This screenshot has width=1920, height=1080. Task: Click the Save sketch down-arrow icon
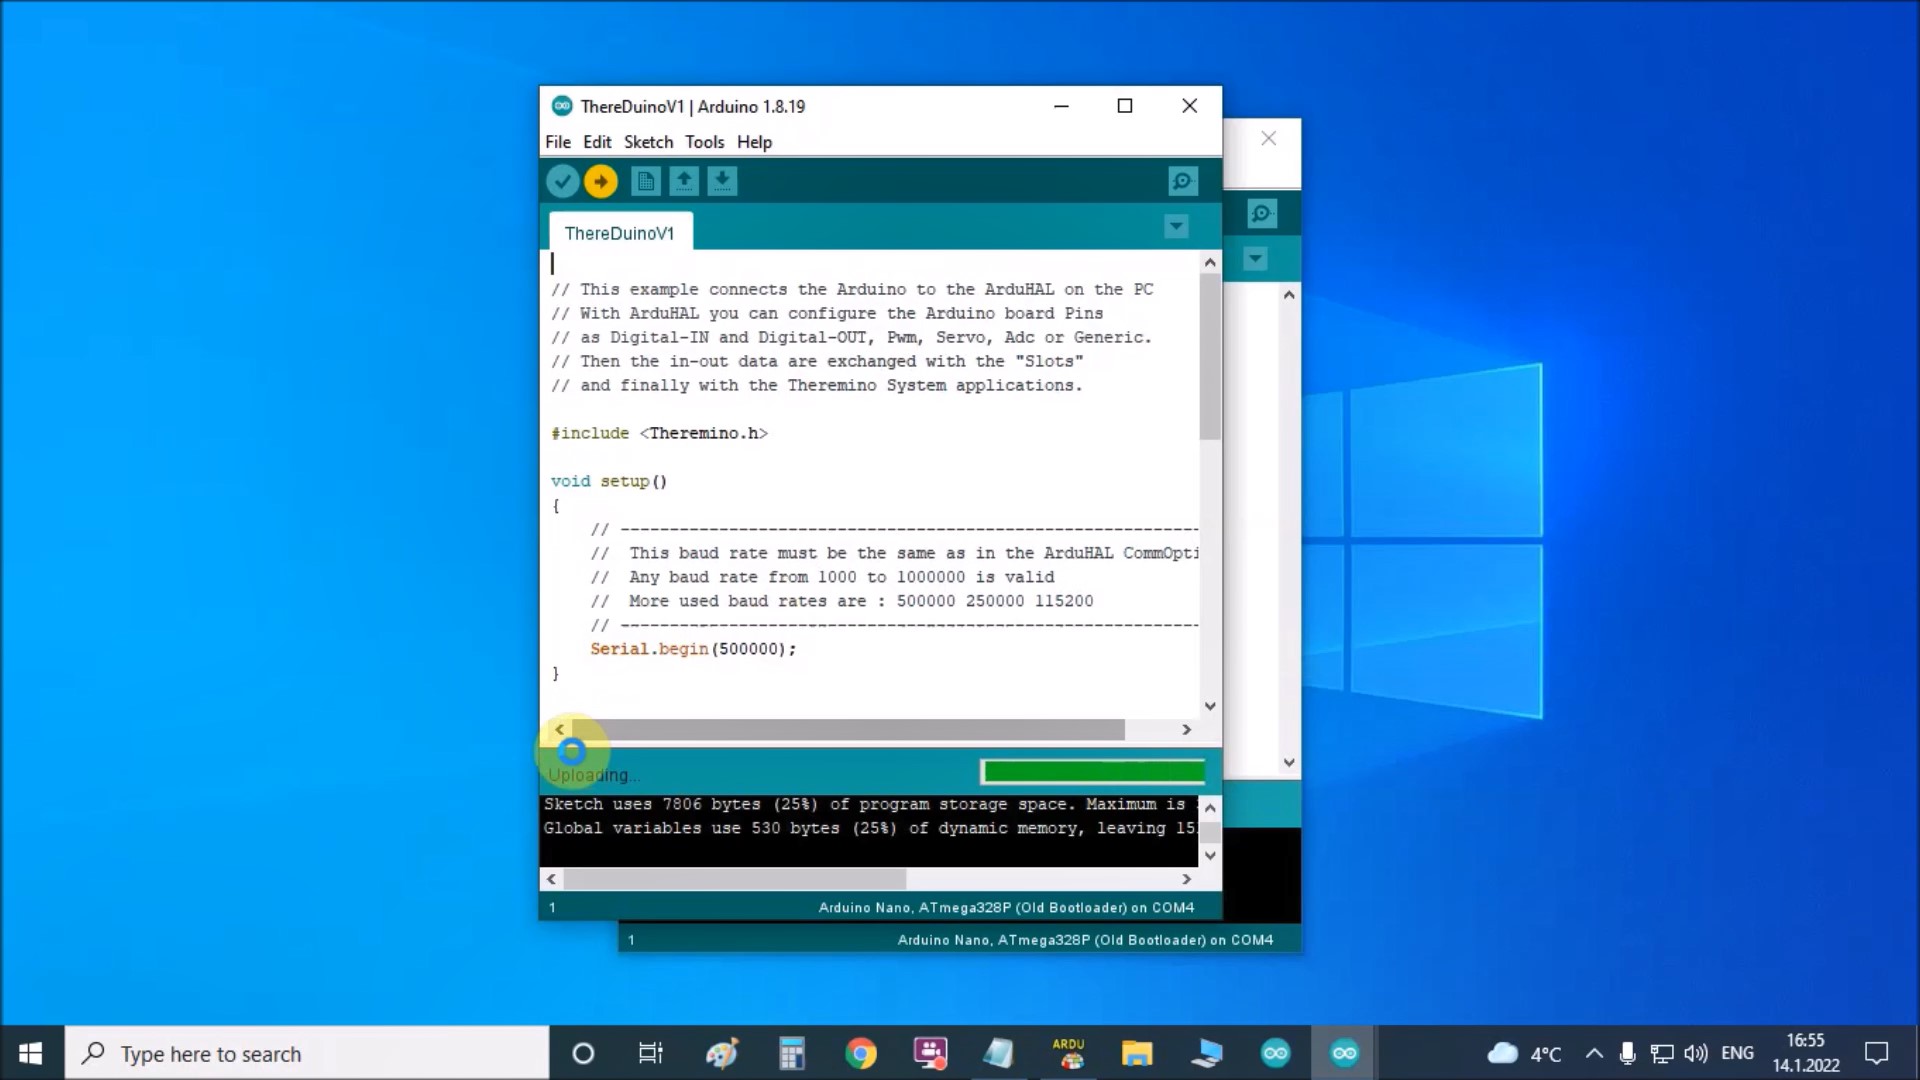pyautogui.click(x=722, y=181)
